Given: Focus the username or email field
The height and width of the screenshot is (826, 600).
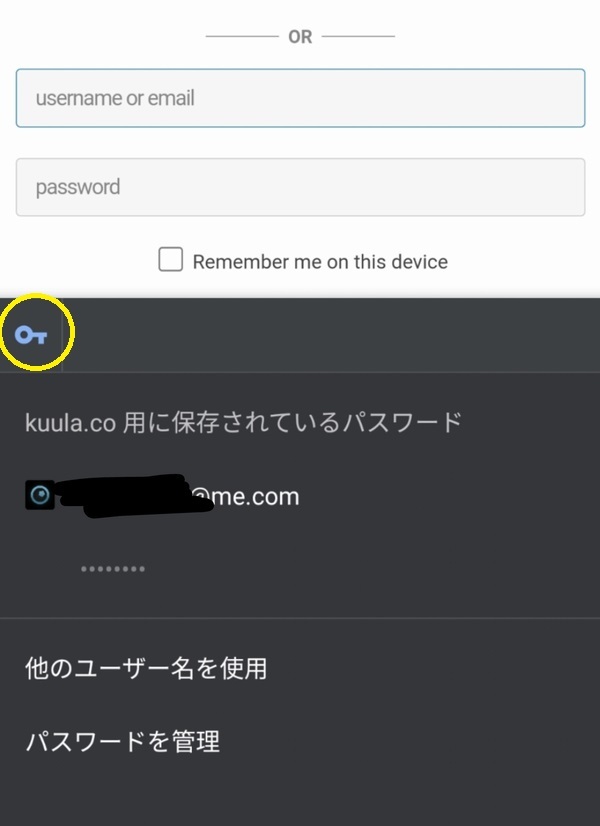Looking at the screenshot, I should pos(300,98).
